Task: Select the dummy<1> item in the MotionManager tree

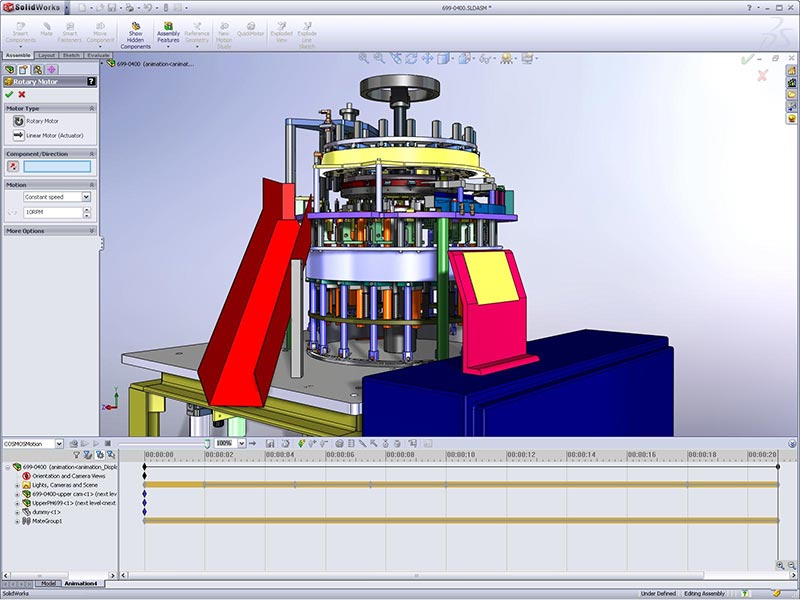Action: pos(48,511)
